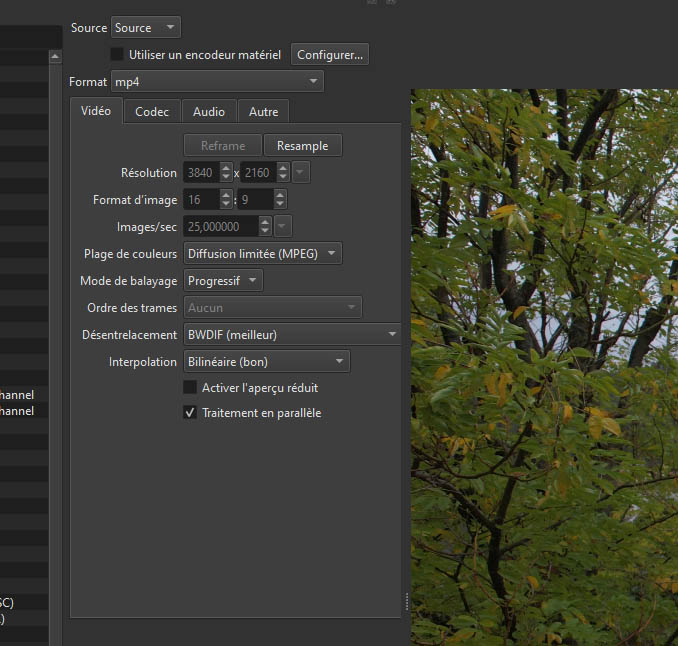Open the Ordre des trames dropdown

[272, 308]
